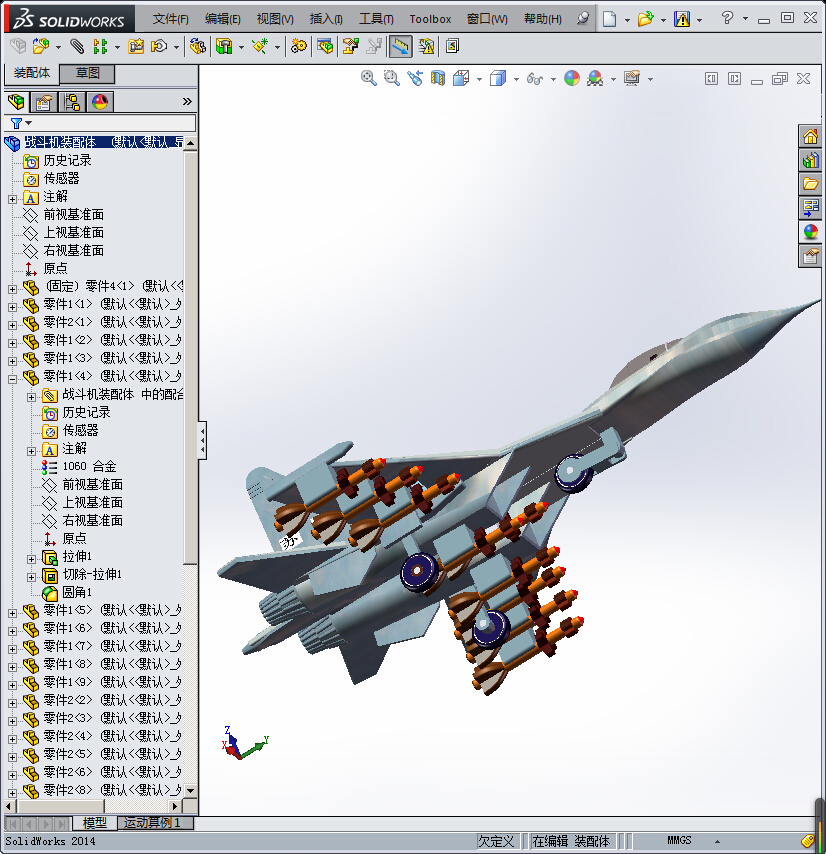Viewport: 826px width, 854px height.
Task: Click the status bar tag icon
Action: [x=809, y=841]
